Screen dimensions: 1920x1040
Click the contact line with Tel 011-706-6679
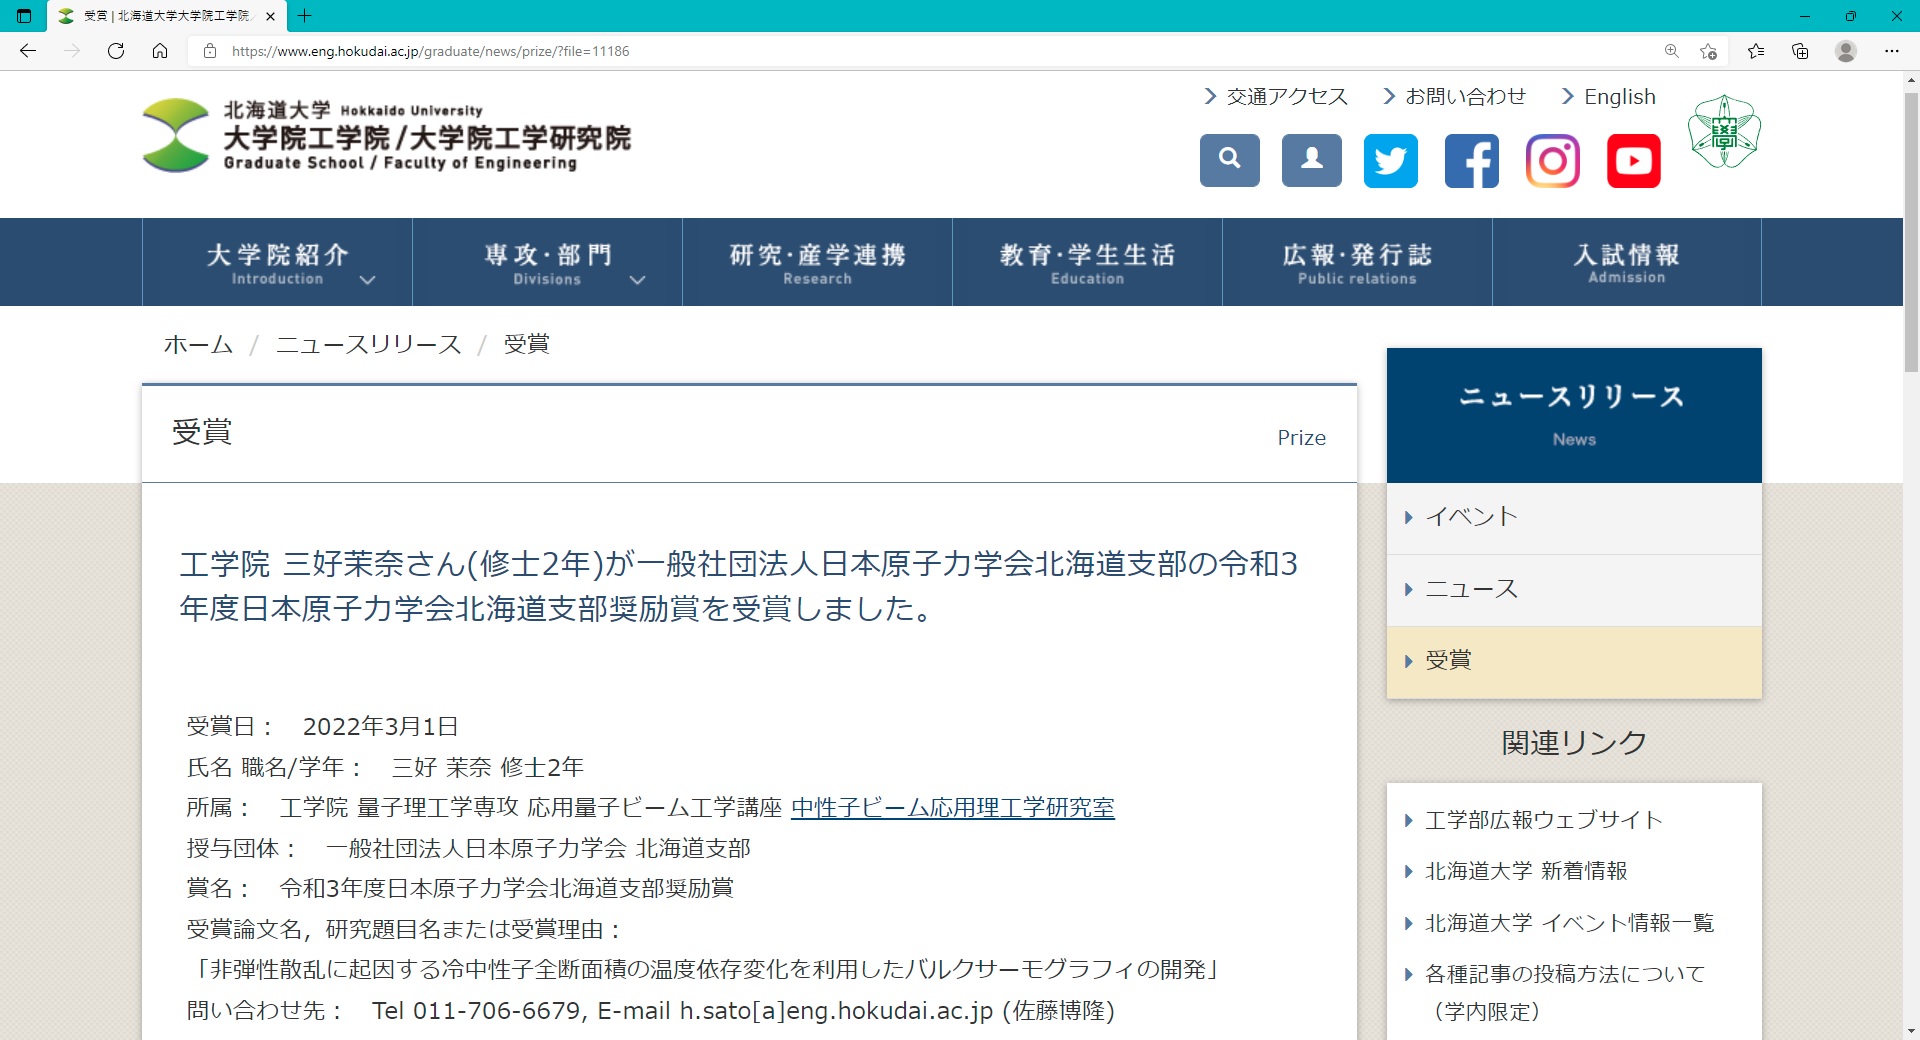pos(650,1010)
